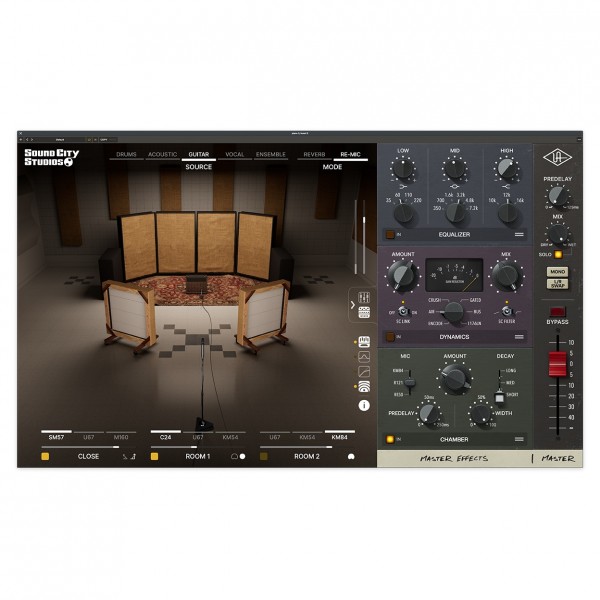The image size is (600, 600).
Task: Toggle the Solo light button
Action: click(x=558, y=254)
